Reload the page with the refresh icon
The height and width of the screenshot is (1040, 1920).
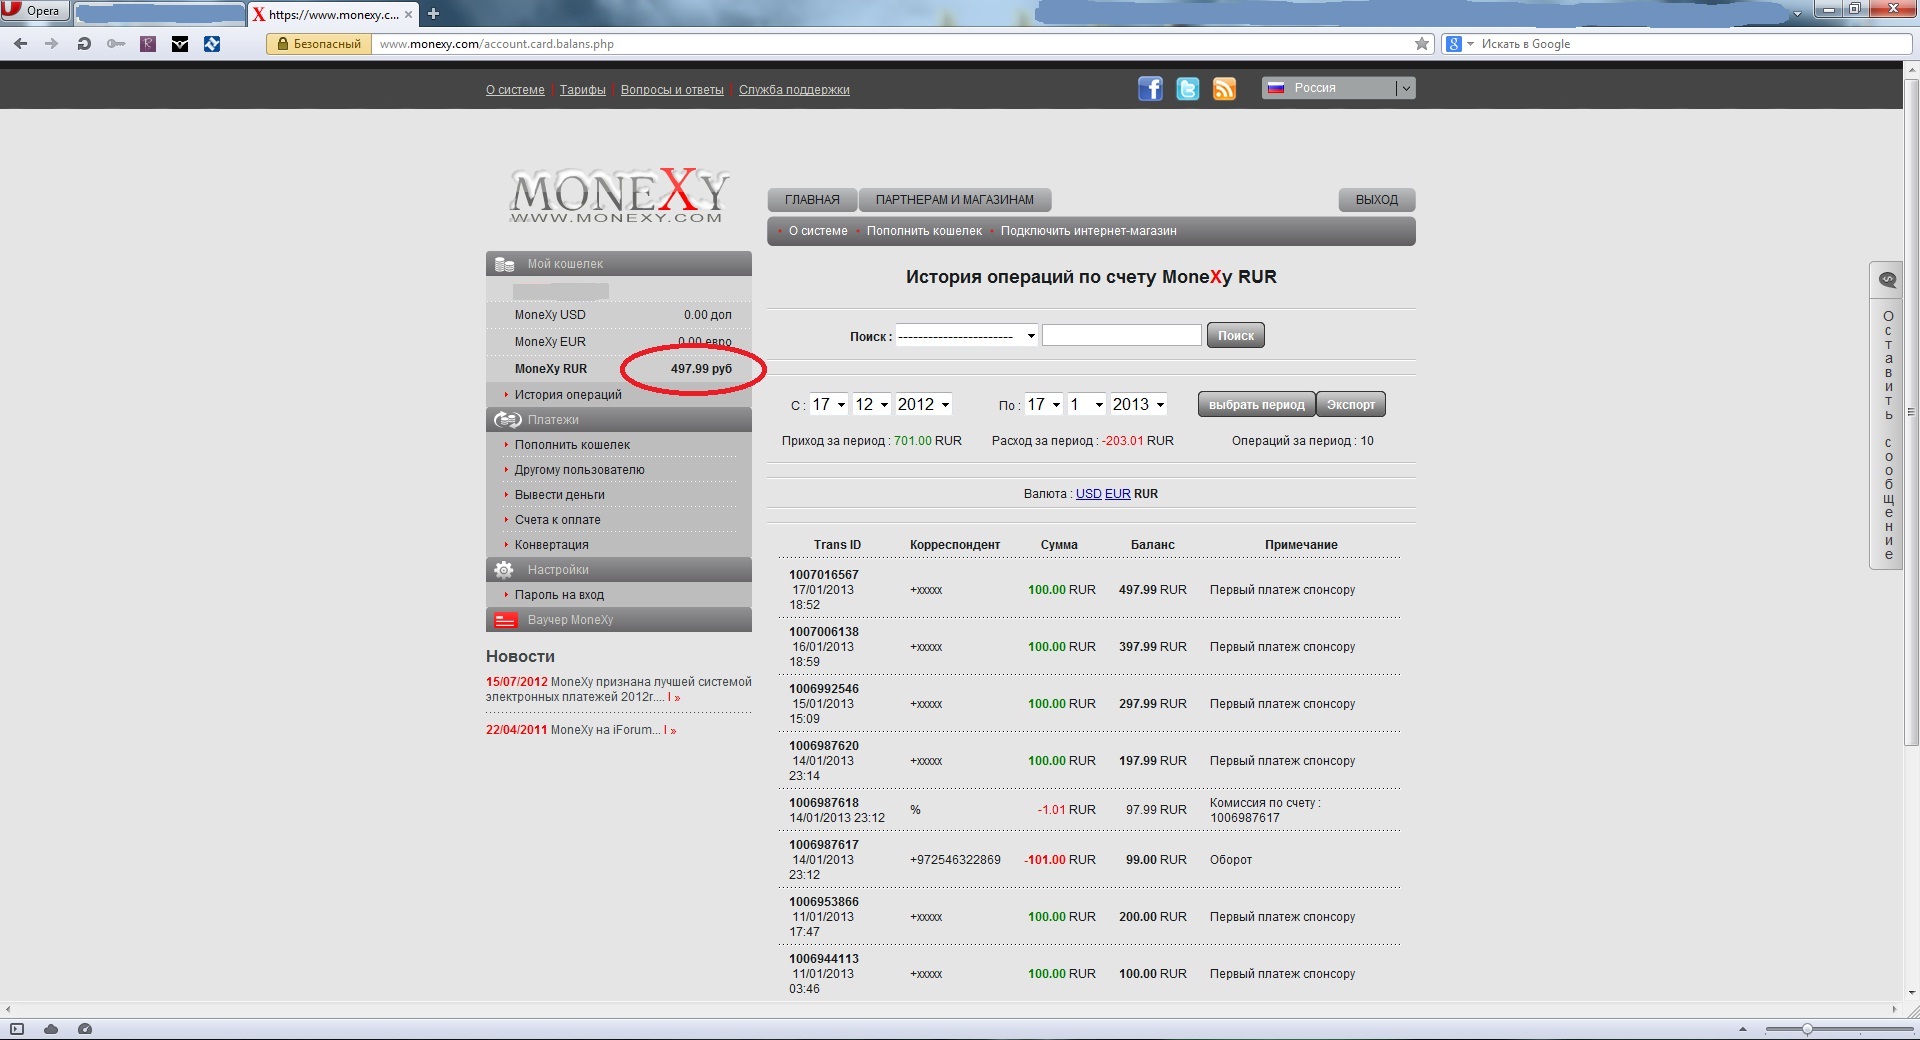tap(84, 44)
